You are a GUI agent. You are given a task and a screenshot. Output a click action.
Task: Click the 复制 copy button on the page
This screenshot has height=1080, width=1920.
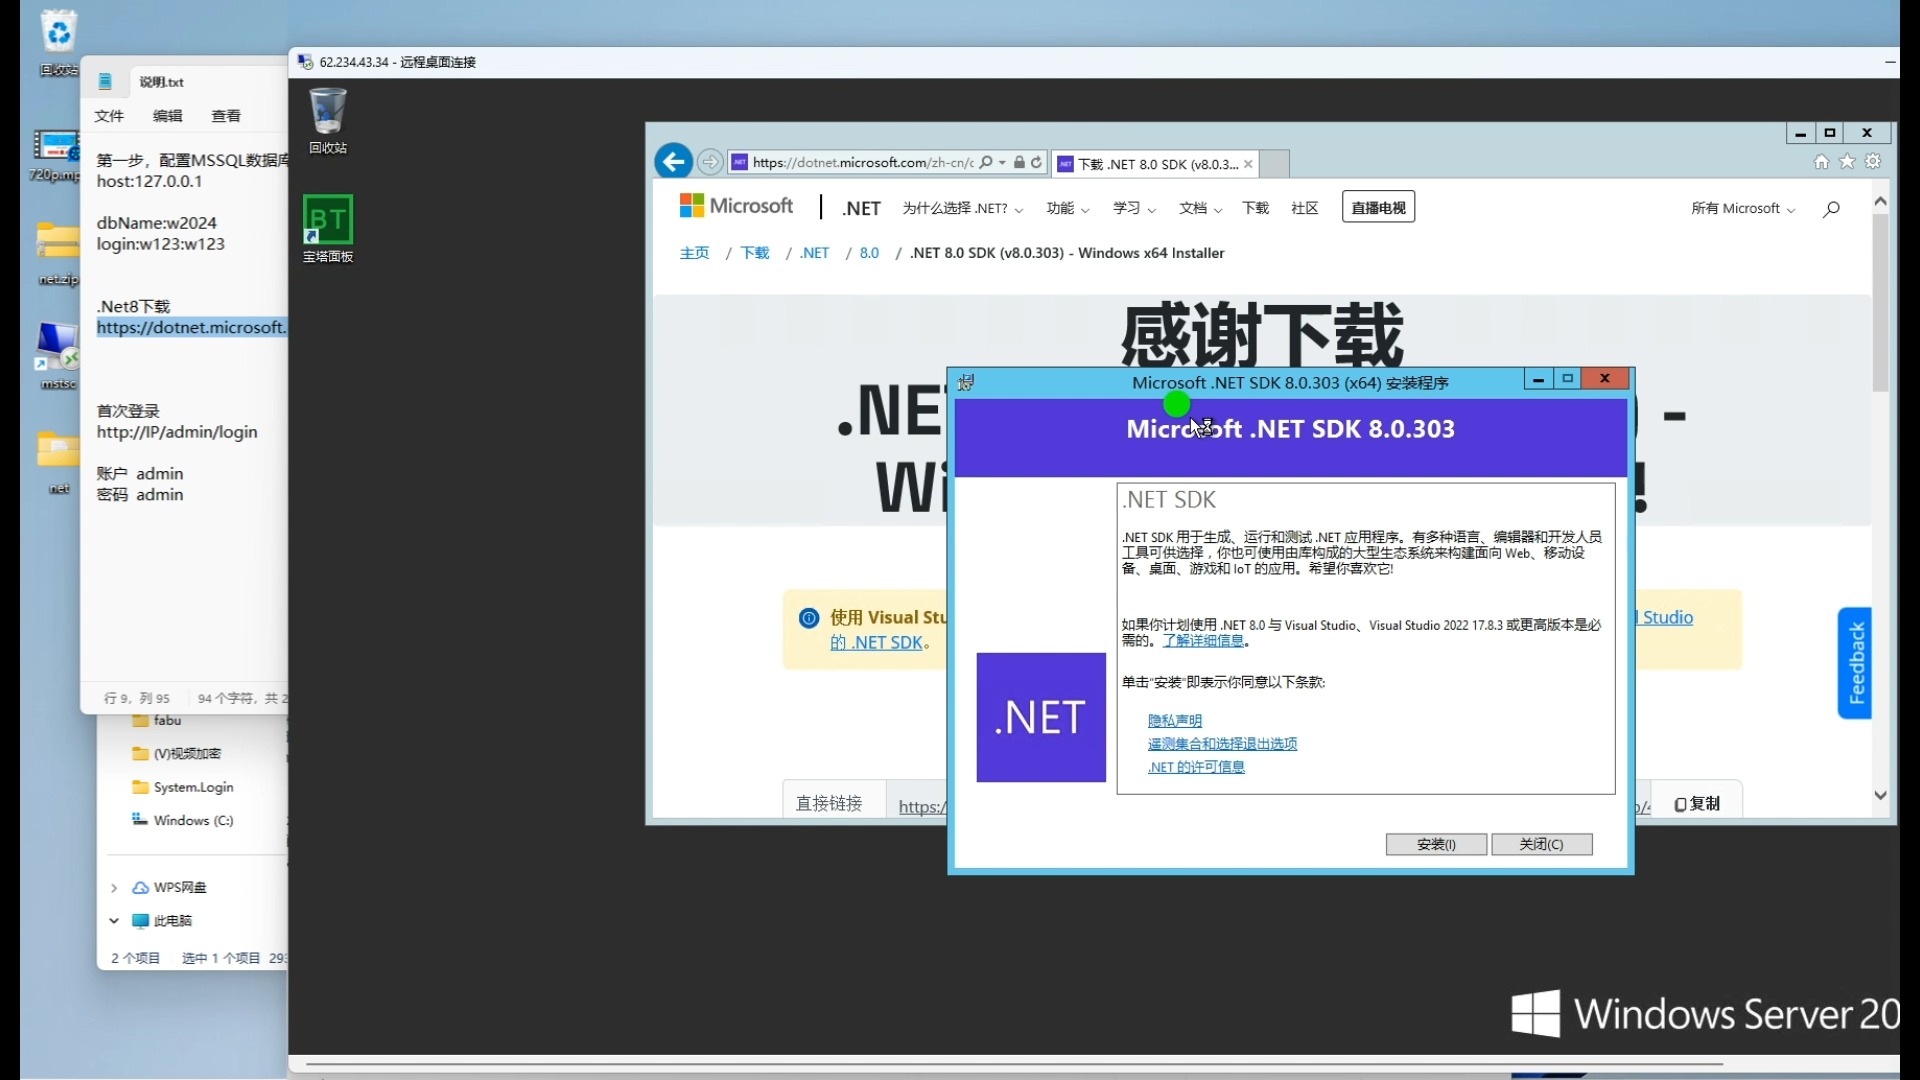(1697, 804)
